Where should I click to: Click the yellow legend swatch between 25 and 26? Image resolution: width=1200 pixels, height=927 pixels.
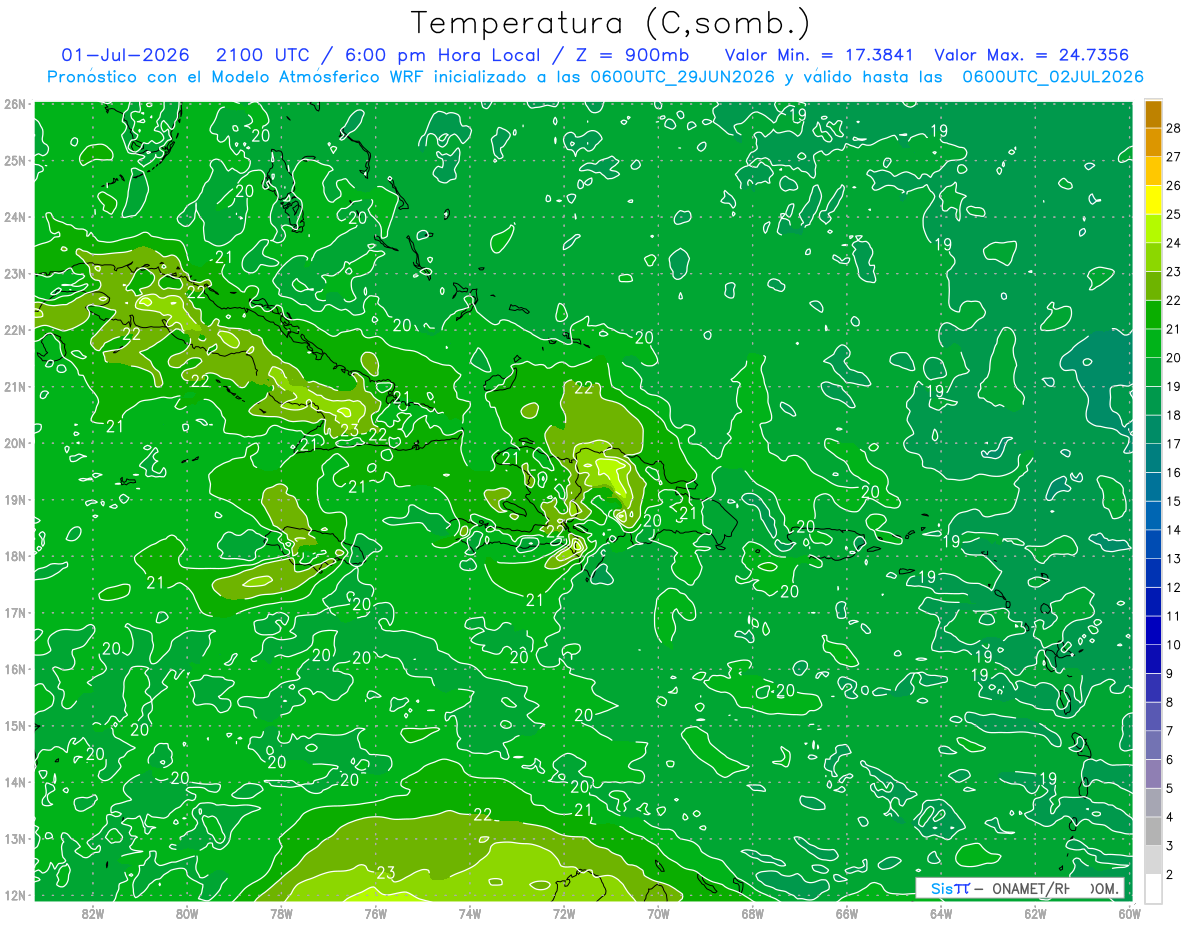coord(1153,200)
